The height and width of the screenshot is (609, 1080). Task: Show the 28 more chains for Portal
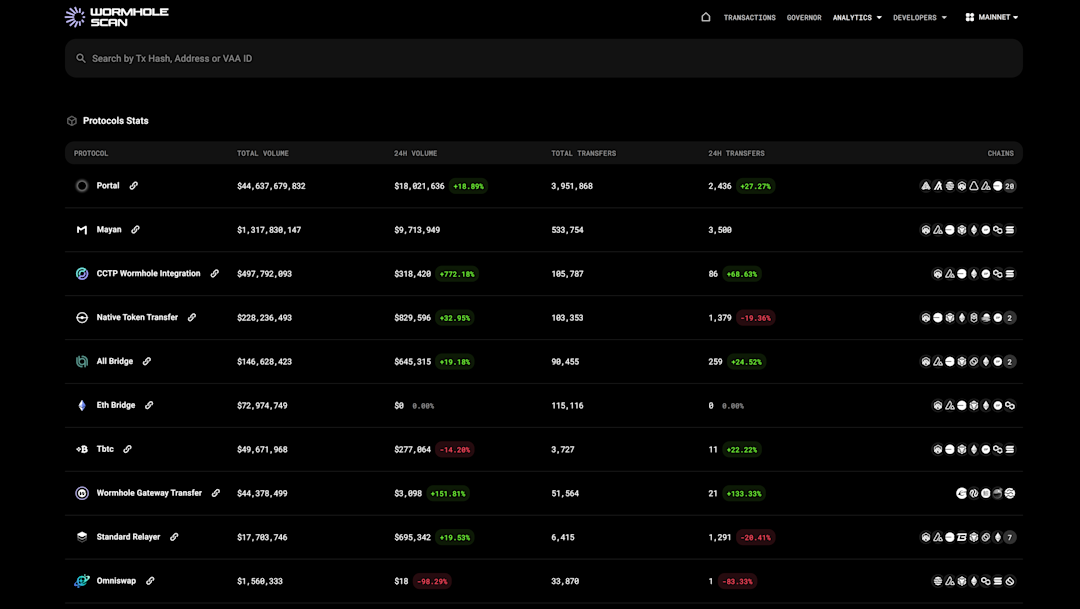[x=1010, y=186]
